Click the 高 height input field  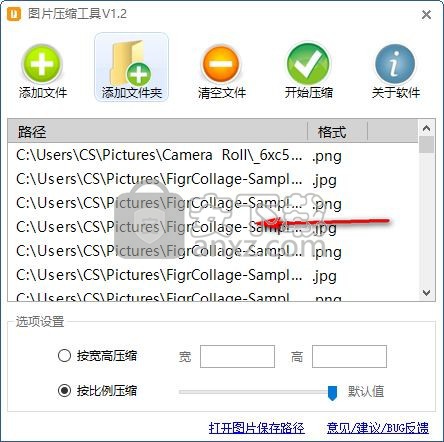pyautogui.click(x=349, y=357)
